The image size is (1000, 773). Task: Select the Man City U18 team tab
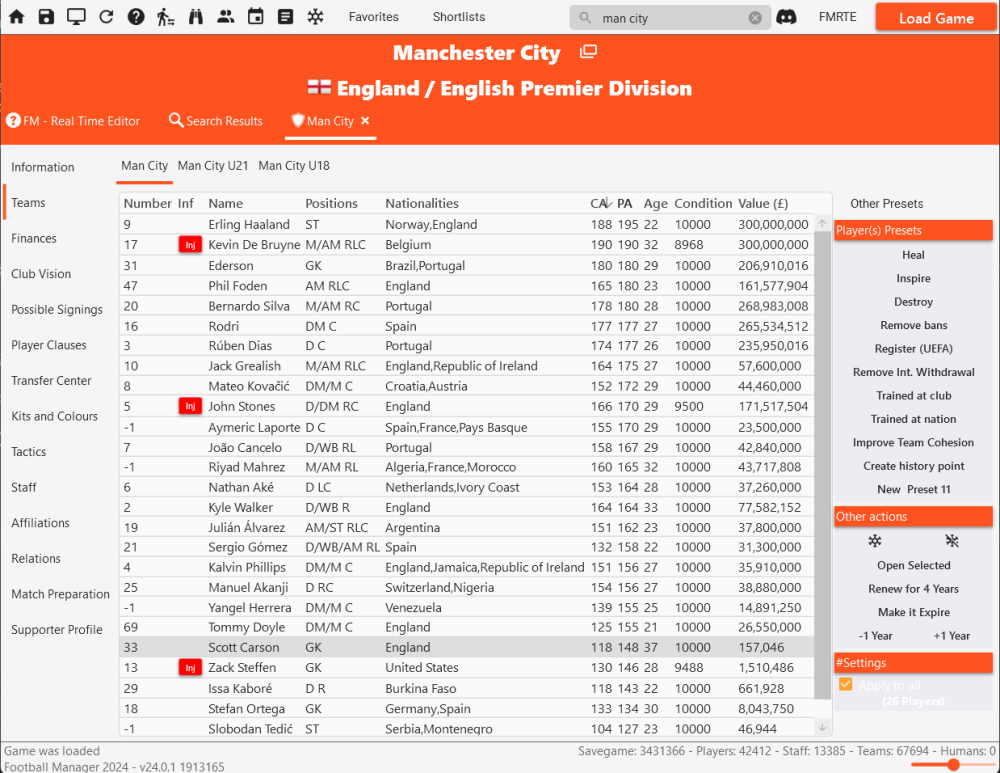point(294,166)
